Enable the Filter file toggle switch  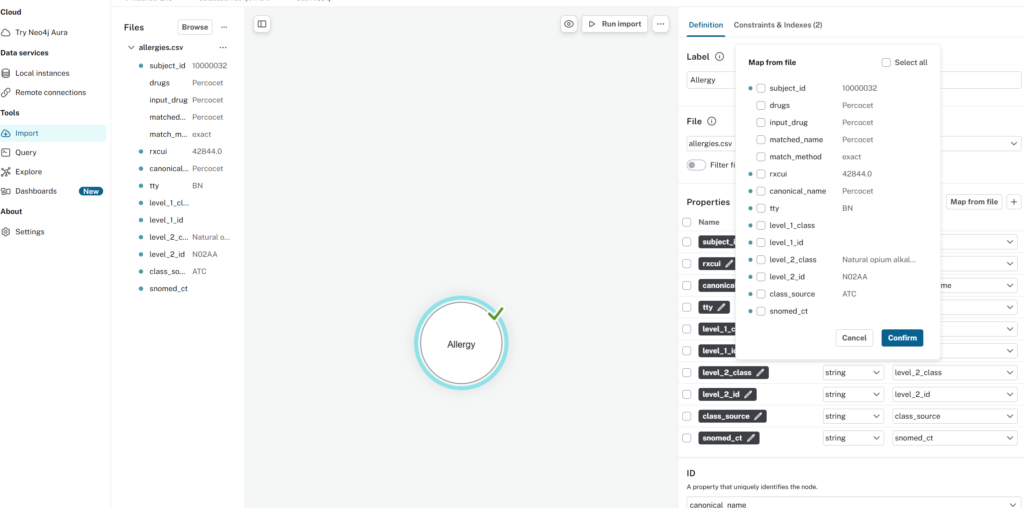coord(696,165)
